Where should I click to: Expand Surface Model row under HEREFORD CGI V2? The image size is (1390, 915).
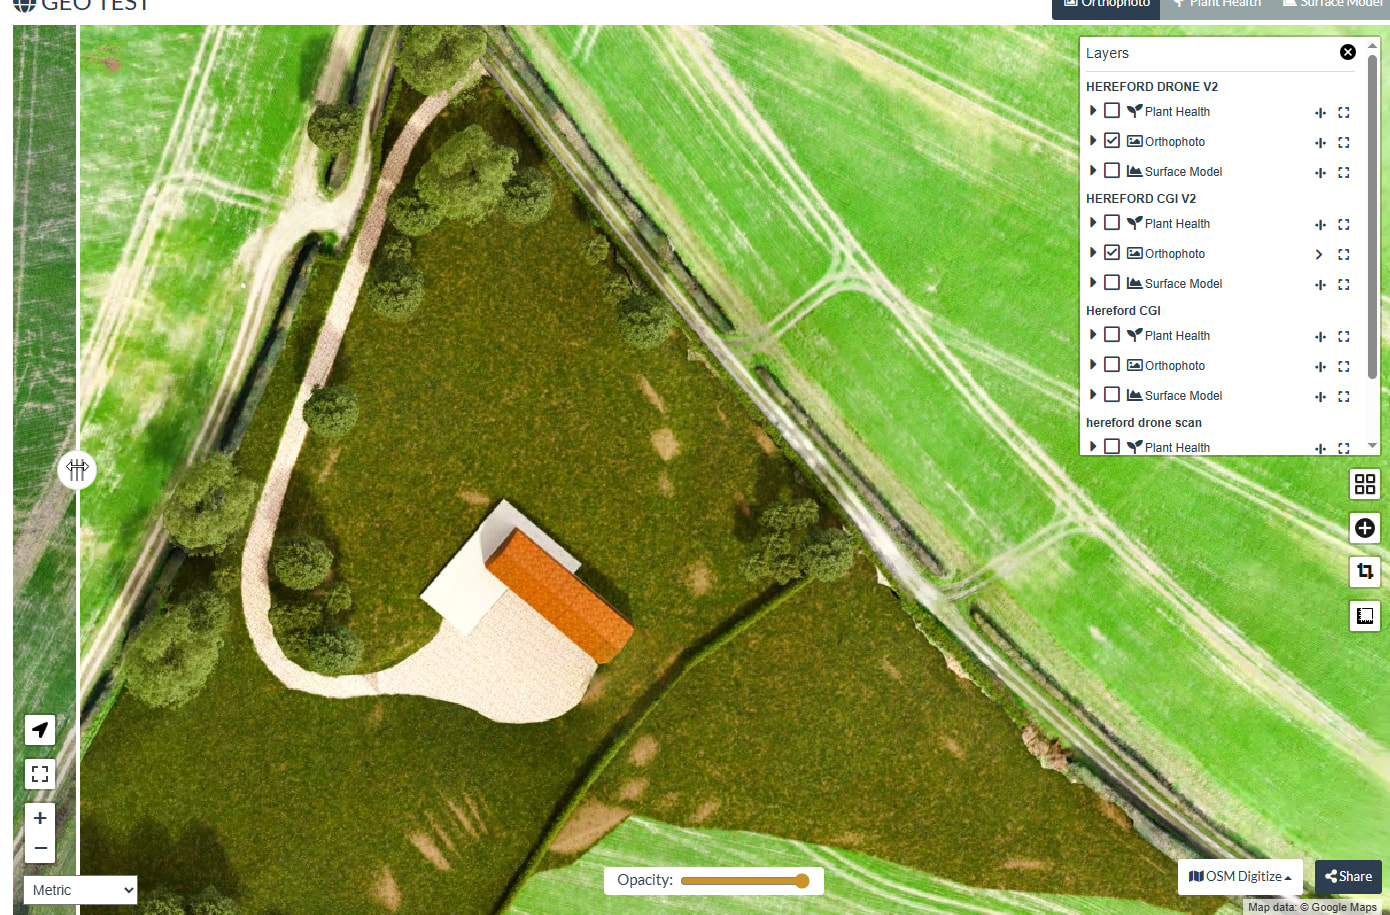[x=1093, y=283]
